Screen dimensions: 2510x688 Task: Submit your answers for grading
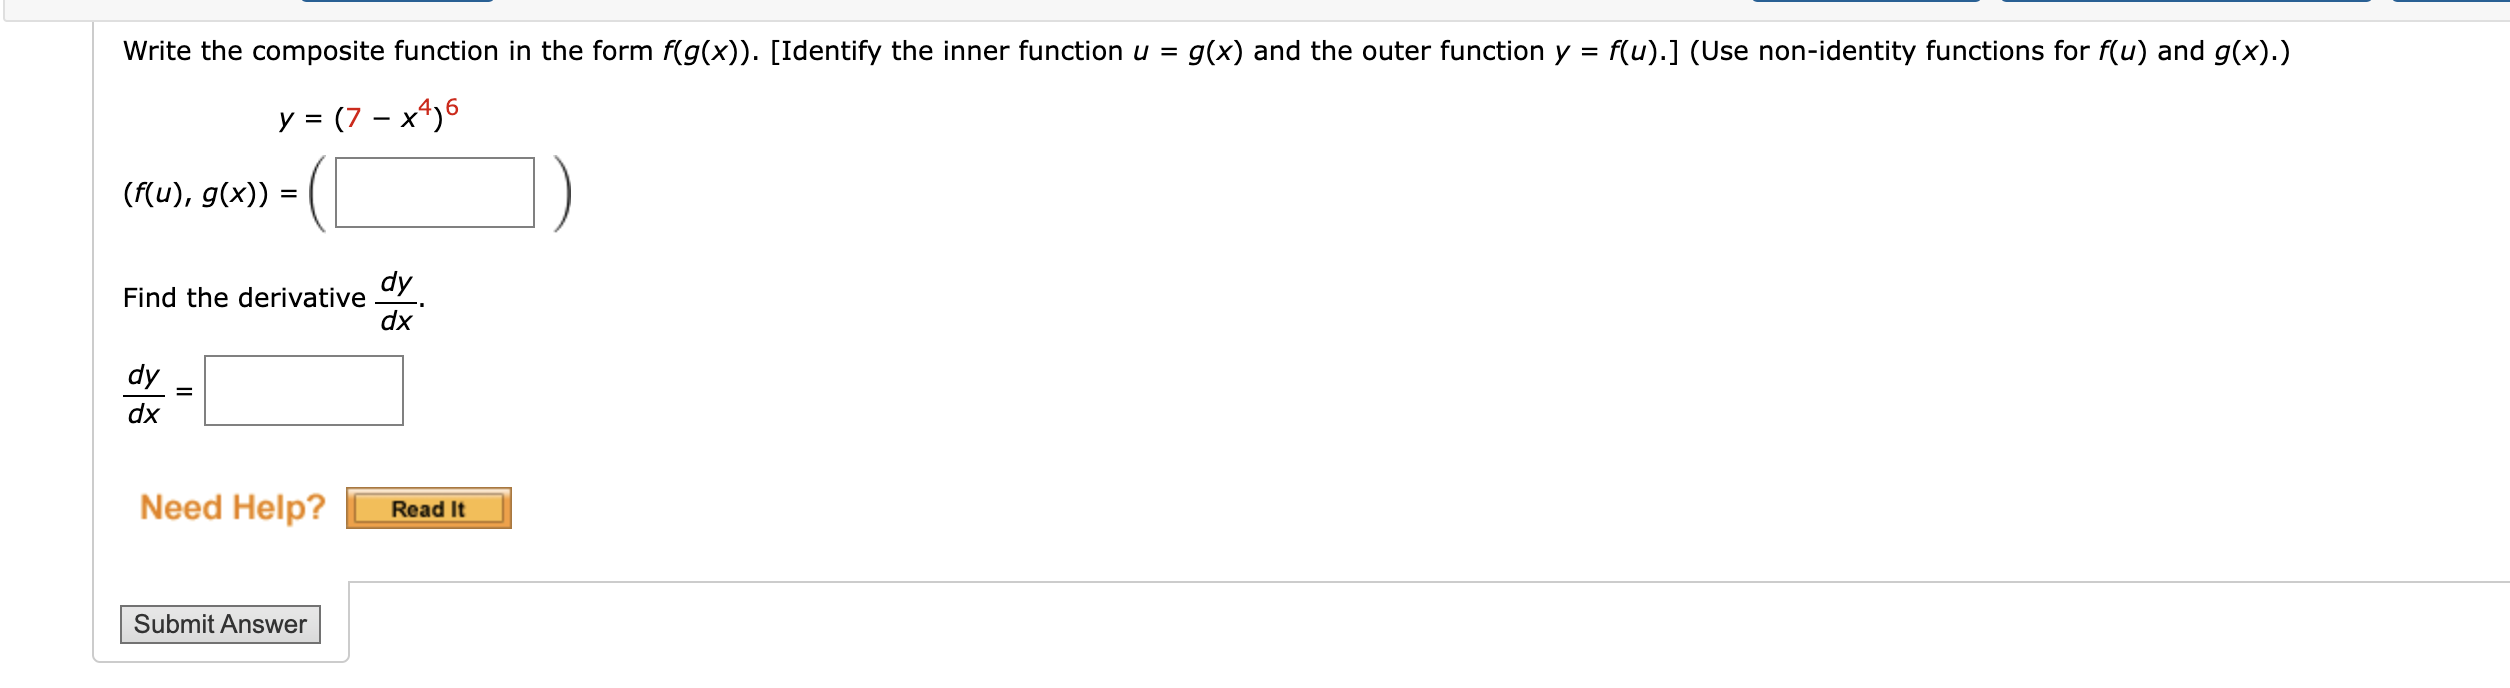(219, 623)
